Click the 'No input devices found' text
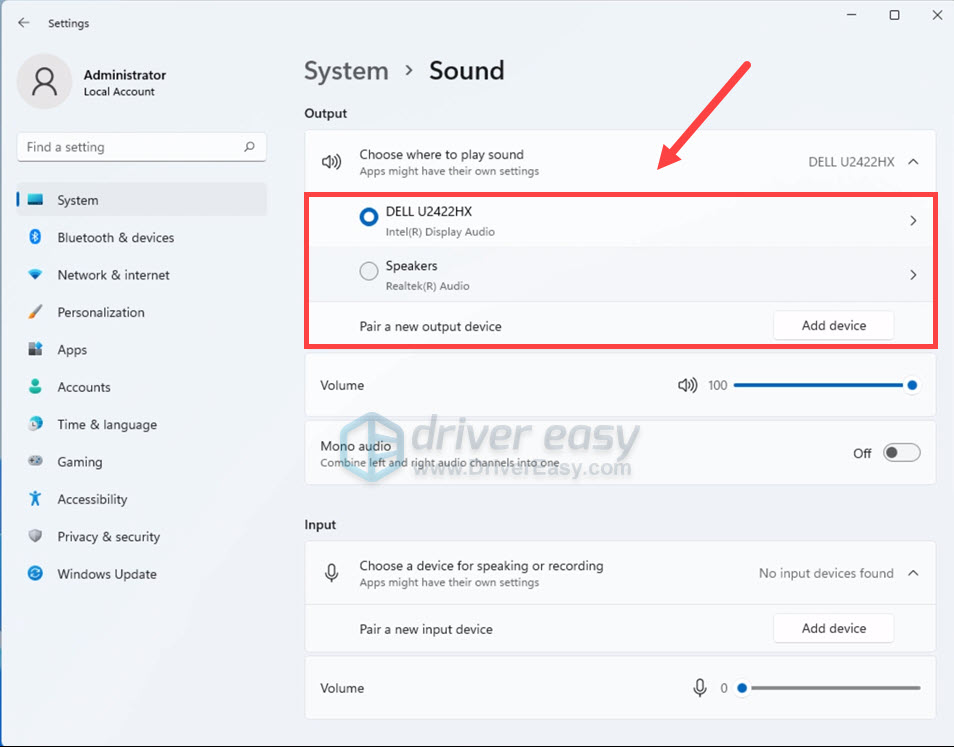Image resolution: width=954 pixels, height=747 pixels. 826,573
